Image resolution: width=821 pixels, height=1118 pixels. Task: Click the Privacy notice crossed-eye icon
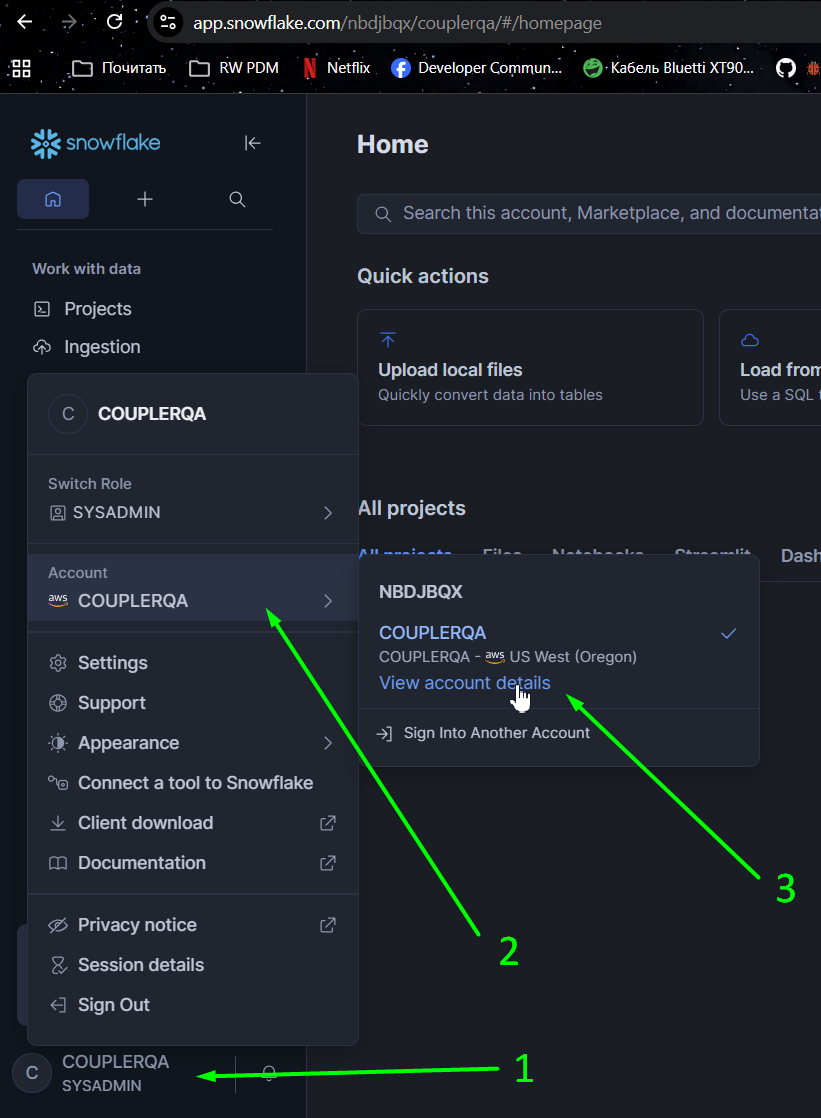58,925
